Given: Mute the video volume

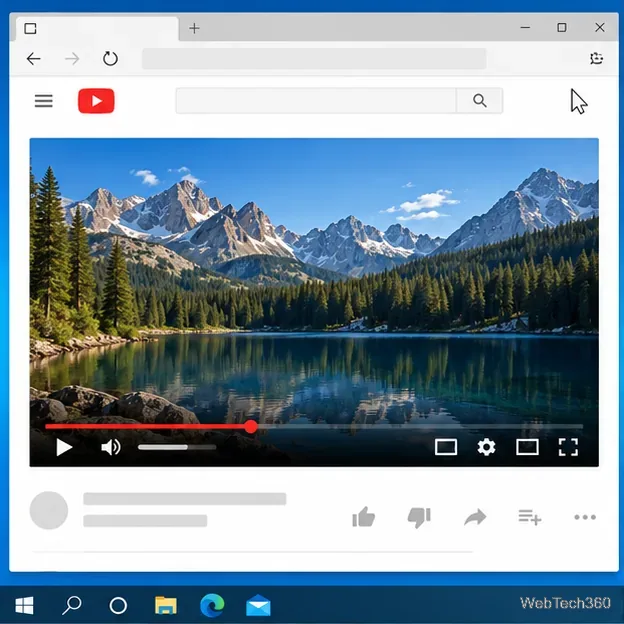Looking at the screenshot, I should click(111, 447).
